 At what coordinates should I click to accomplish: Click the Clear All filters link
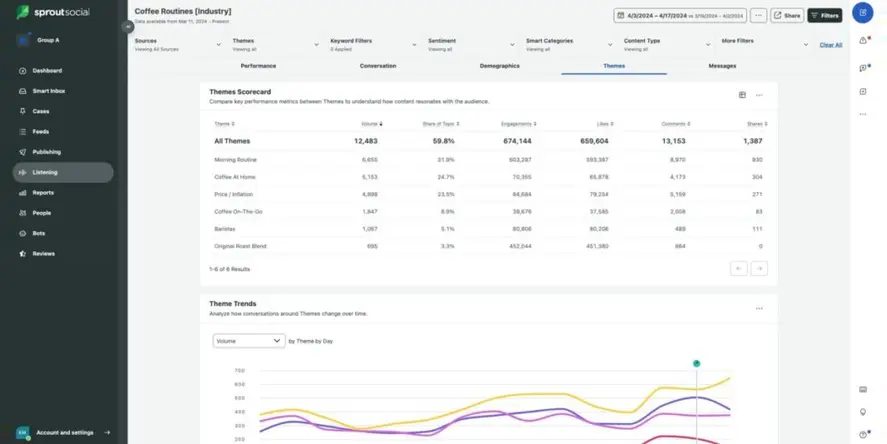tap(830, 45)
